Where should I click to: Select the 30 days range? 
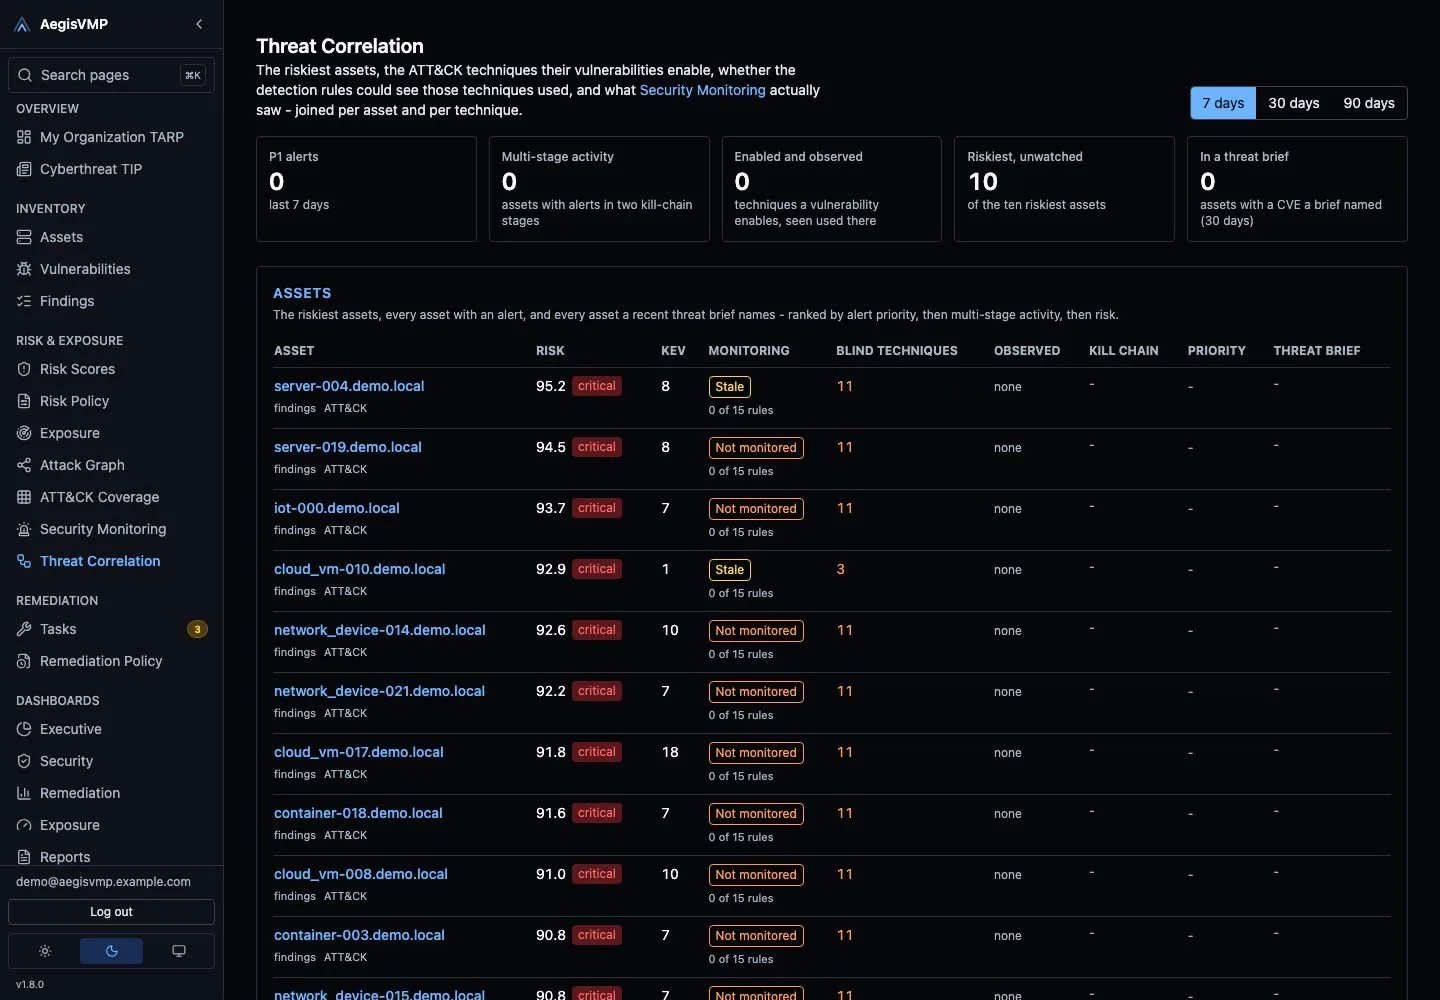pos(1294,103)
